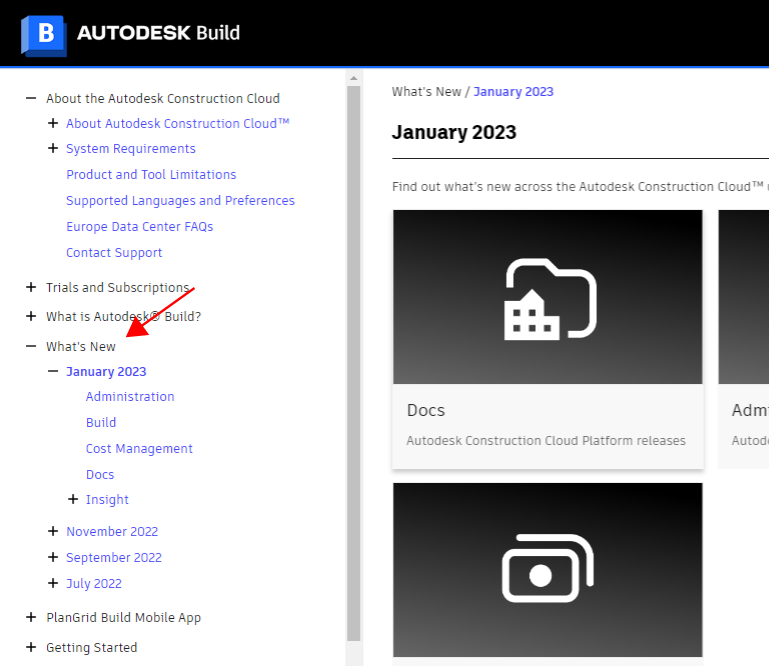Collapse About the Autodesk Construction Cloud section
This screenshot has width=769, height=666.
pos(31,98)
